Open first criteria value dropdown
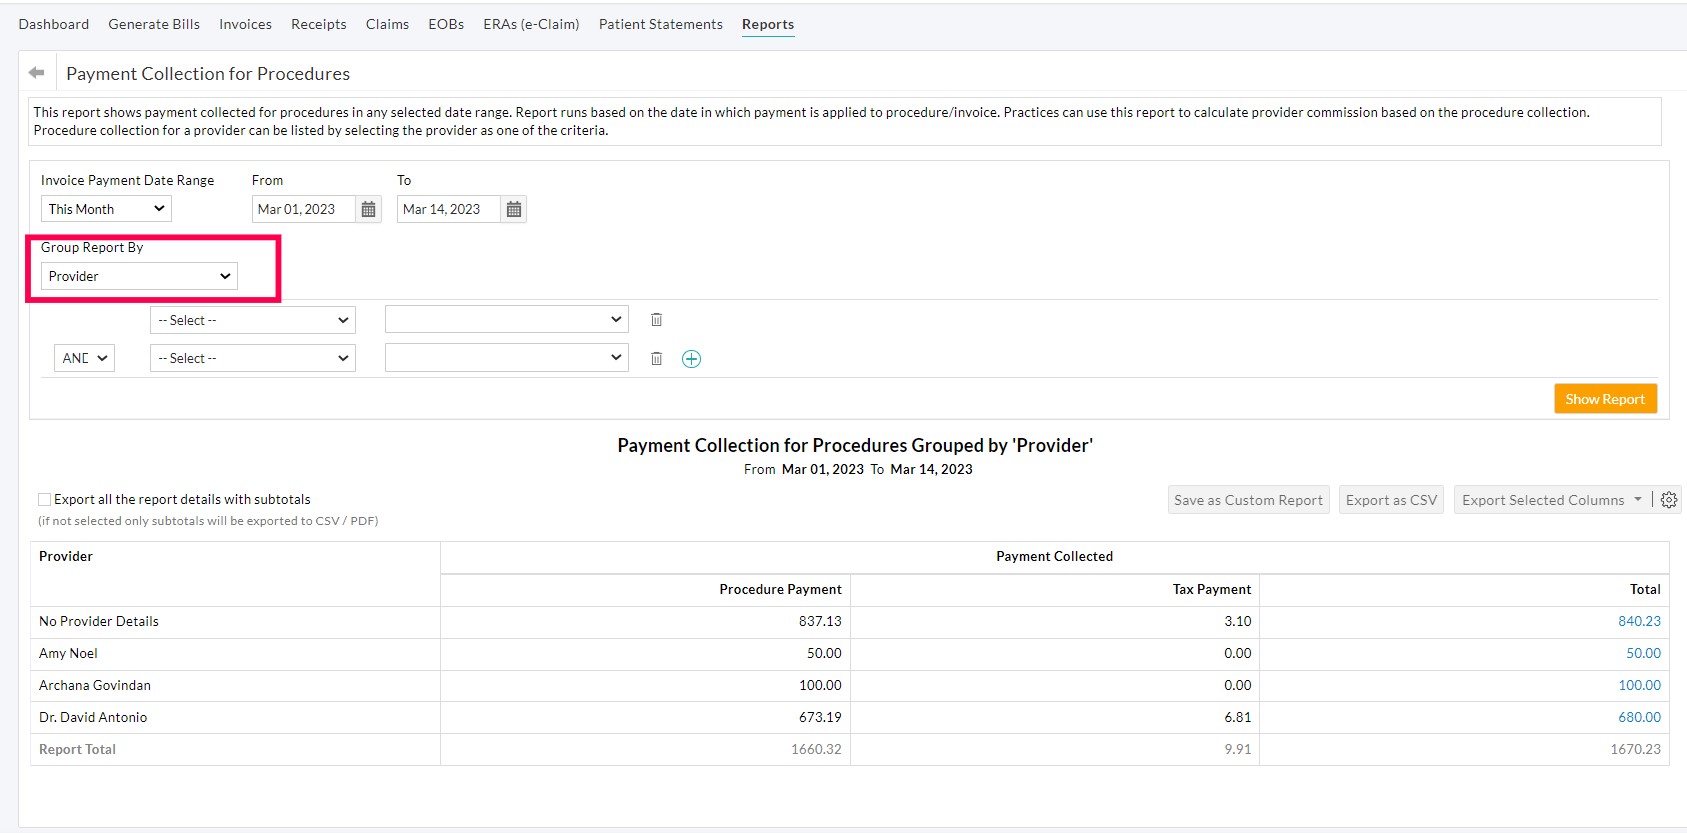 pos(506,320)
